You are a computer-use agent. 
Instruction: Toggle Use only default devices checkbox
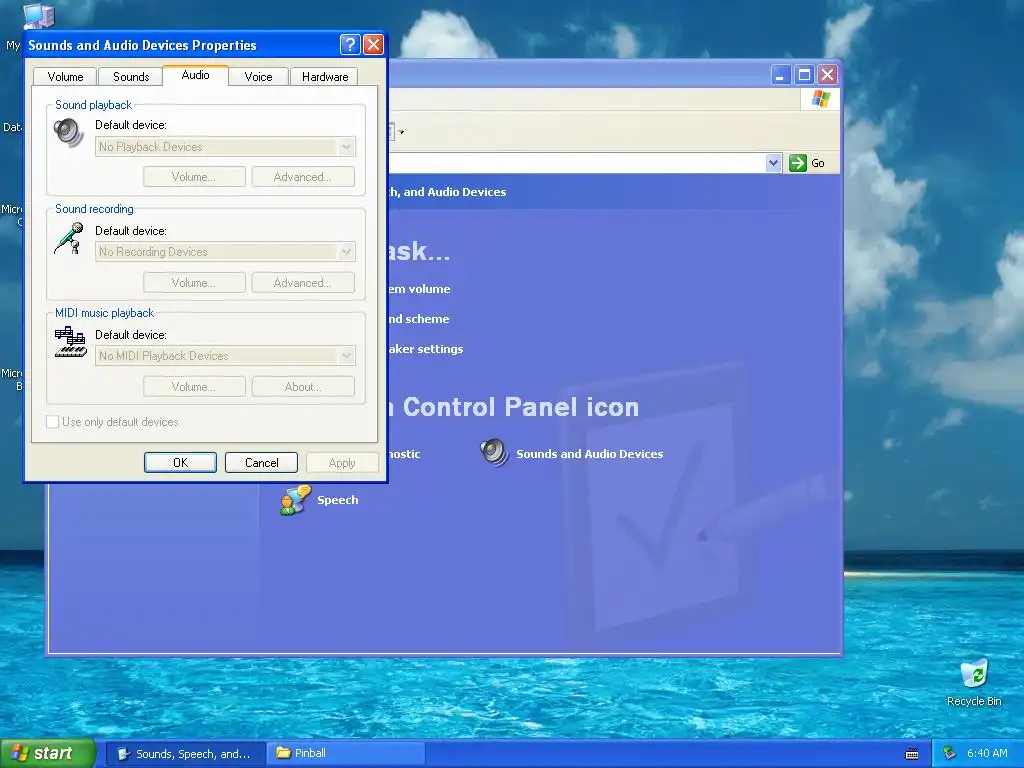[53, 422]
